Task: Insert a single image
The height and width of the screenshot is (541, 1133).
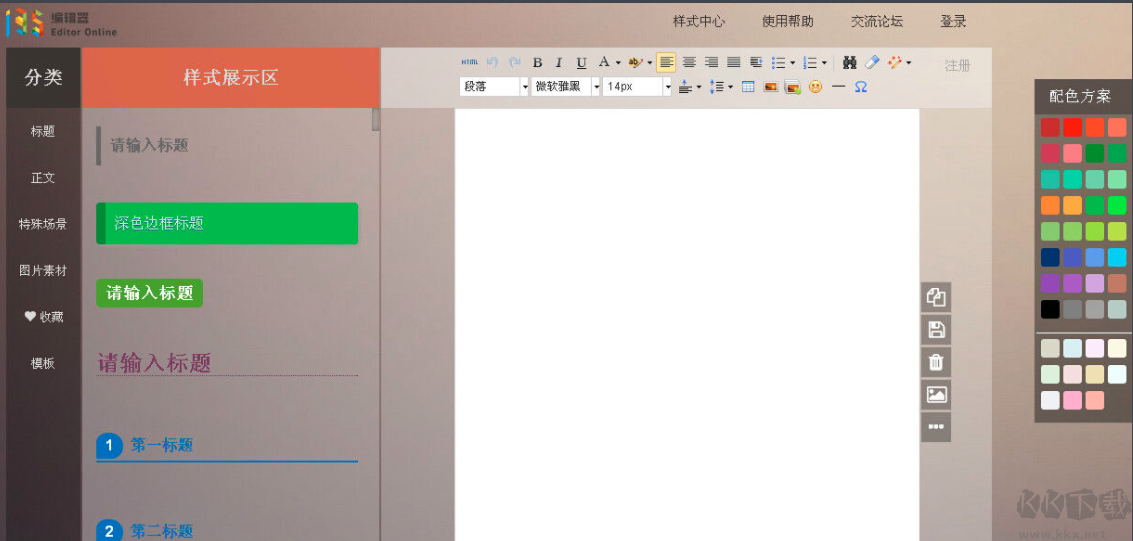Action: tap(770, 87)
